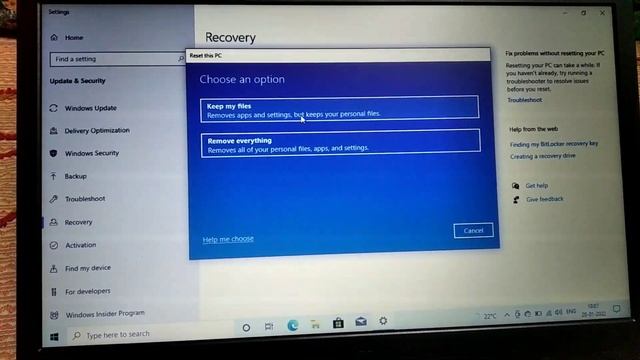The width and height of the screenshot is (640, 360).
Task: Click the Windows Update refresh icon
Action: [x=53, y=108]
